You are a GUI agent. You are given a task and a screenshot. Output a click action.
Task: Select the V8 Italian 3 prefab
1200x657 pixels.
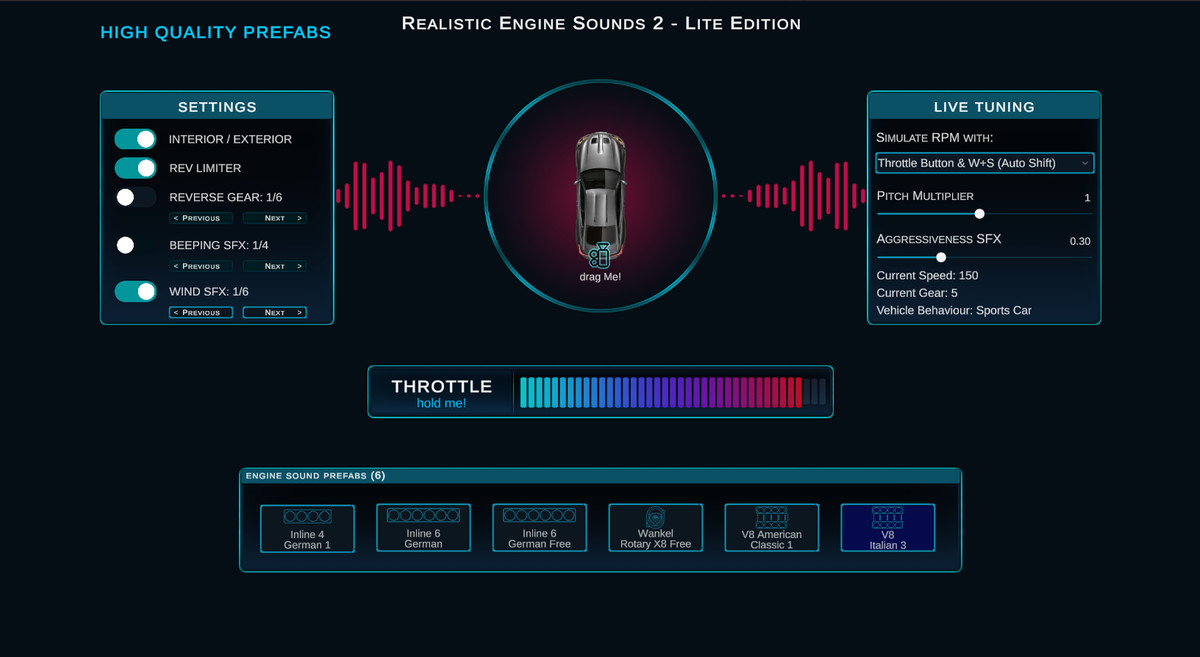click(x=887, y=528)
